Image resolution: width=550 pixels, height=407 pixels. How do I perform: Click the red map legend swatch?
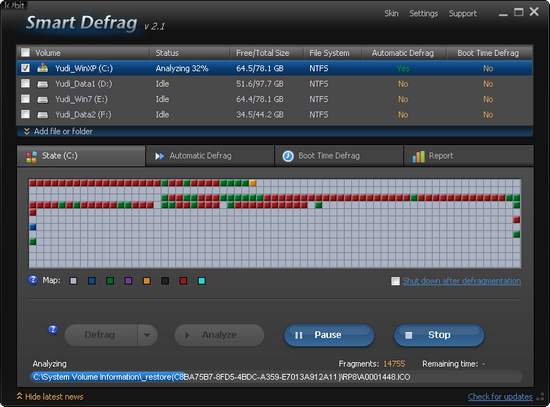point(183,281)
